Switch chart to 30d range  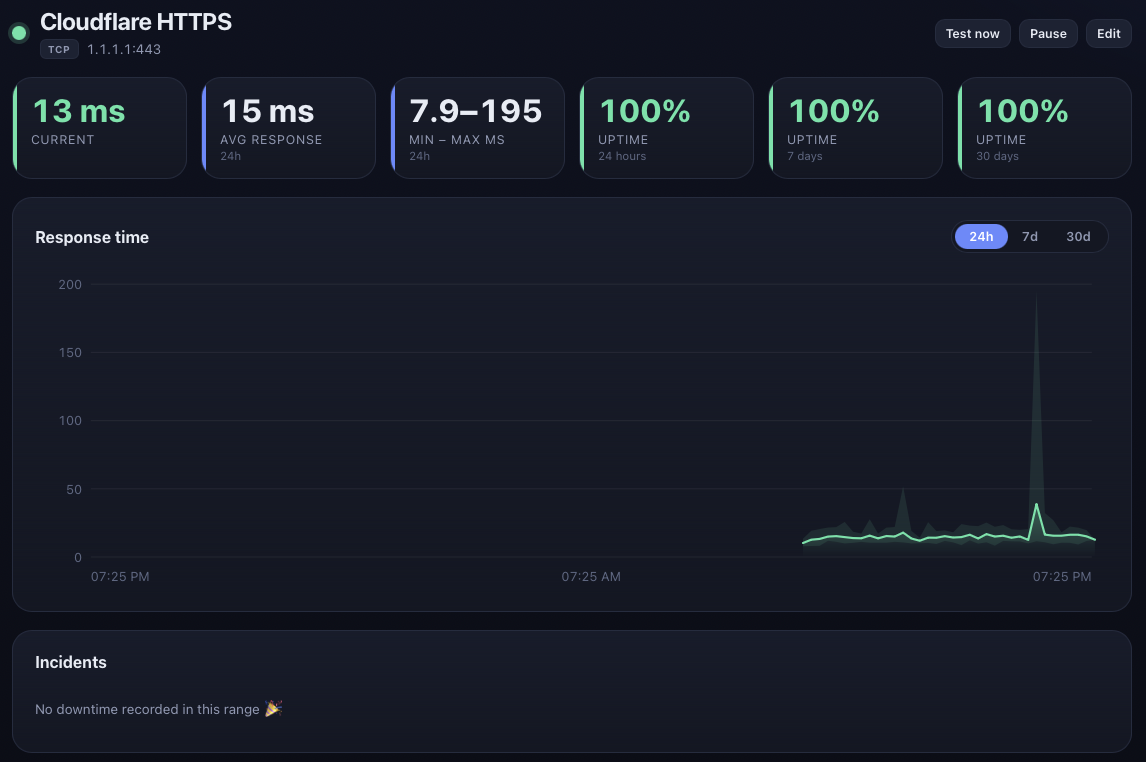1078,237
